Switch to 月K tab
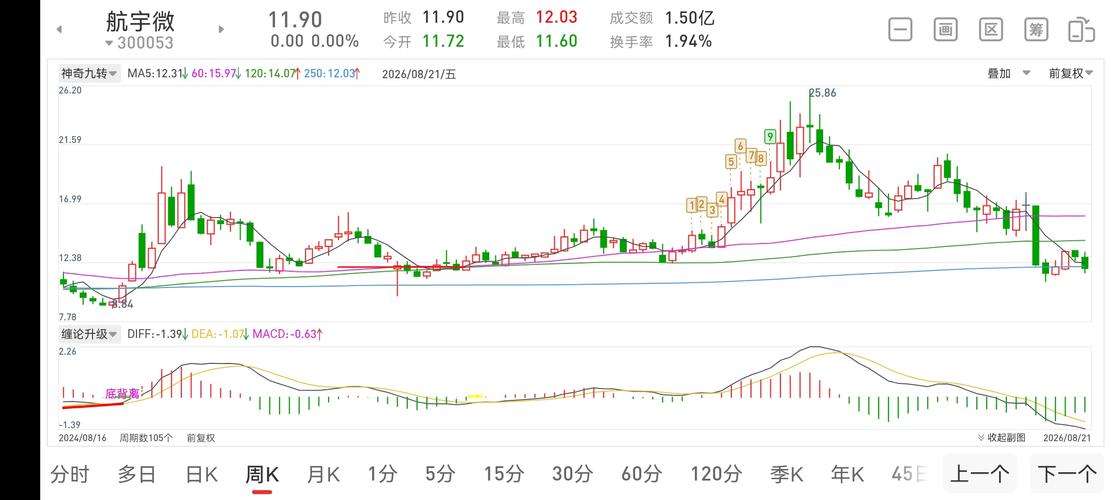The height and width of the screenshot is (500, 1111). pos(323,475)
